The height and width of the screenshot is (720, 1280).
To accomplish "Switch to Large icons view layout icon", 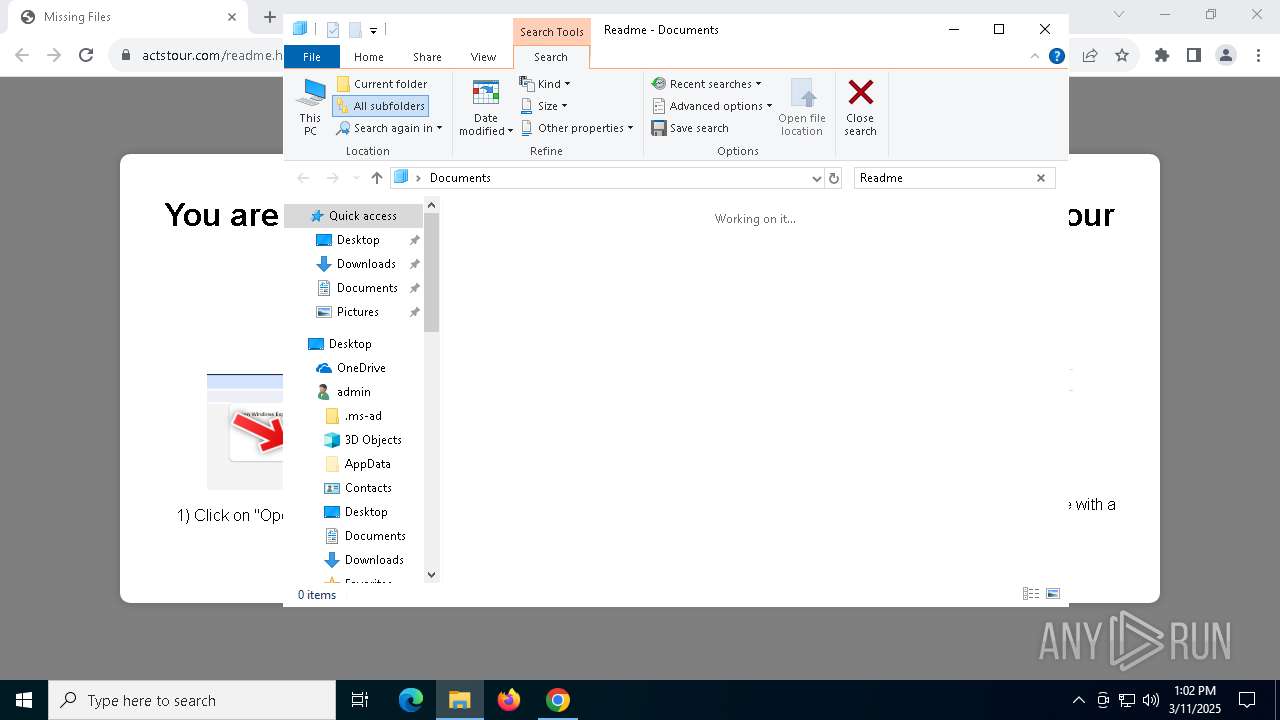I will coord(1053,594).
